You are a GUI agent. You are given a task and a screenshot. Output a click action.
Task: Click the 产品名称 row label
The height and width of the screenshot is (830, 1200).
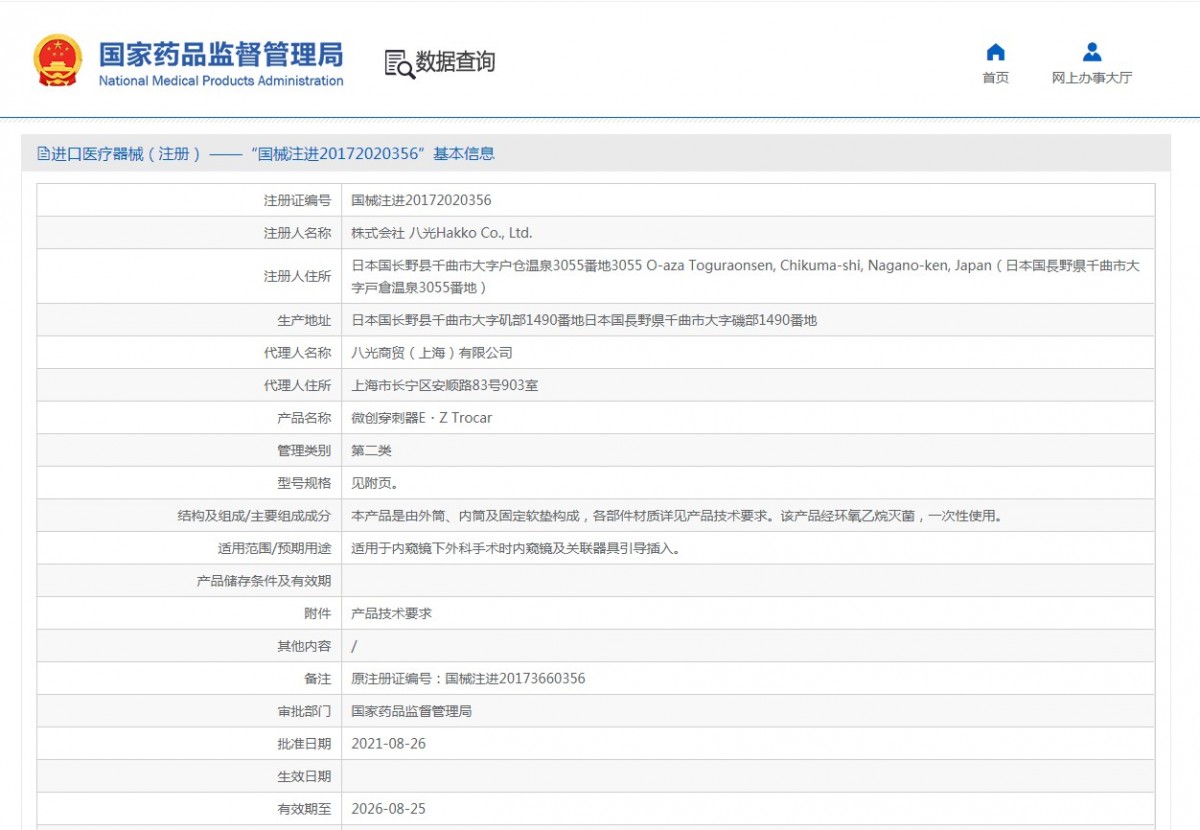(304, 418)
